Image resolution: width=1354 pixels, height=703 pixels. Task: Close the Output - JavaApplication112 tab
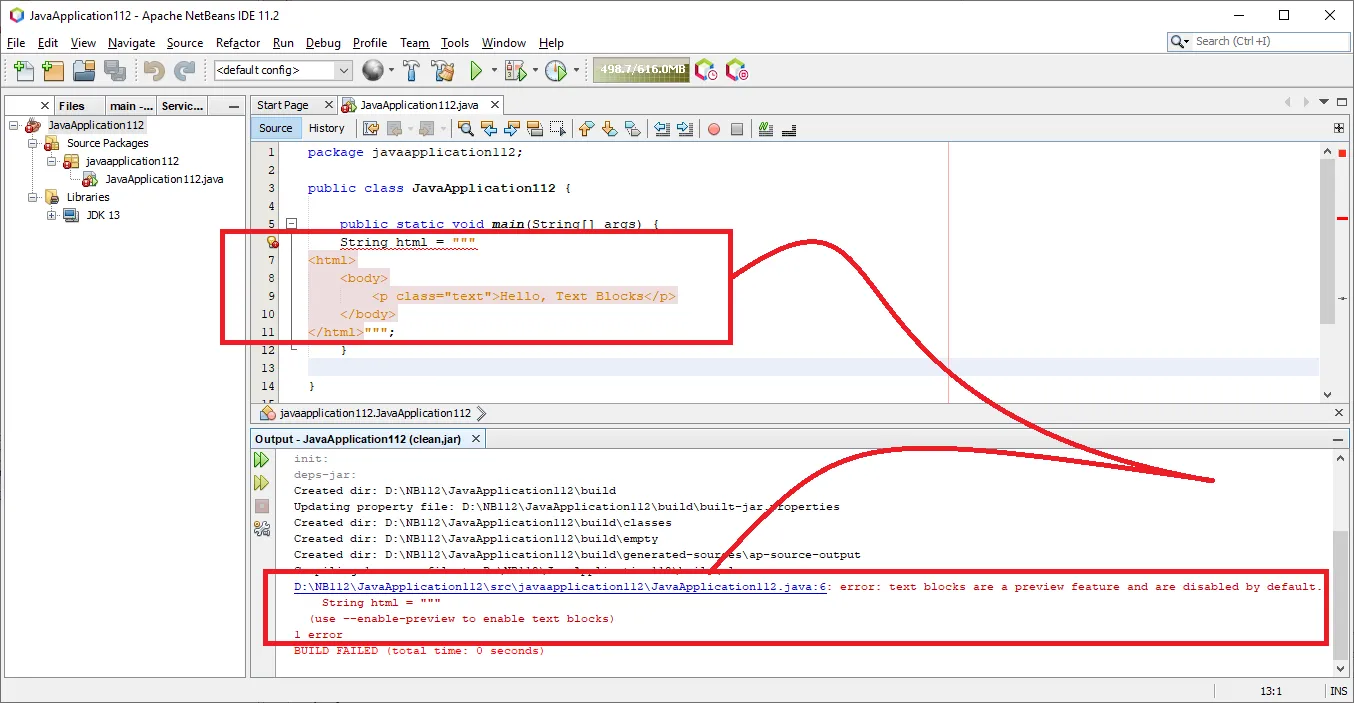click(x=476, y=439)
